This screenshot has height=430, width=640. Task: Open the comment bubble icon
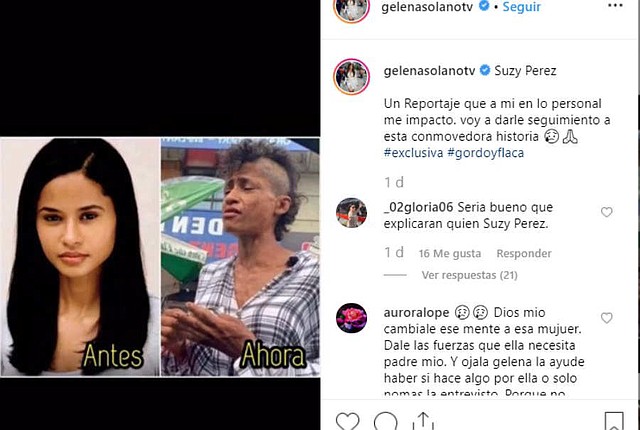[385, 421]
